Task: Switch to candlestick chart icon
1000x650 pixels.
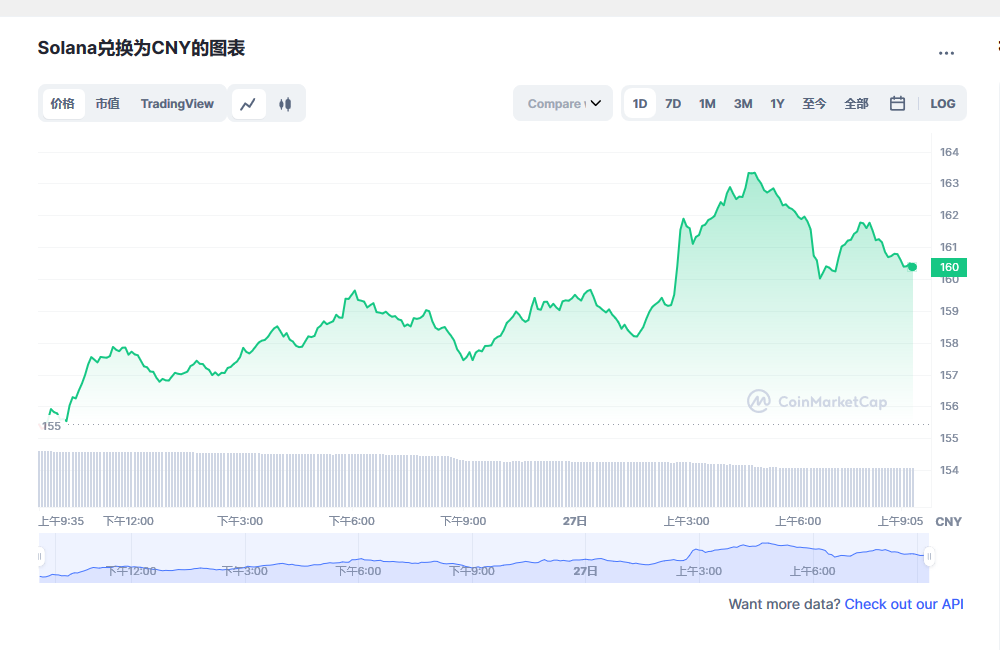Action: (285, 104)
